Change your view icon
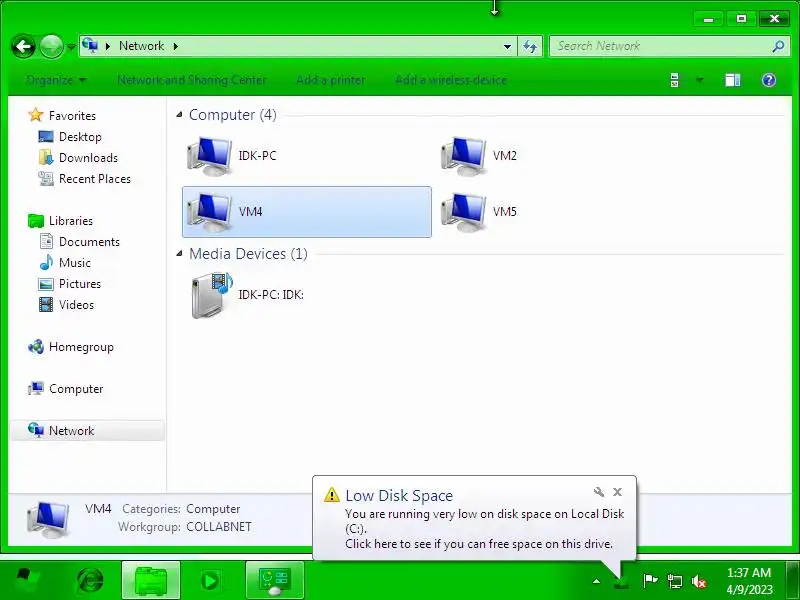The width and height of the screenshot is (800, 600). pos(674,80)
